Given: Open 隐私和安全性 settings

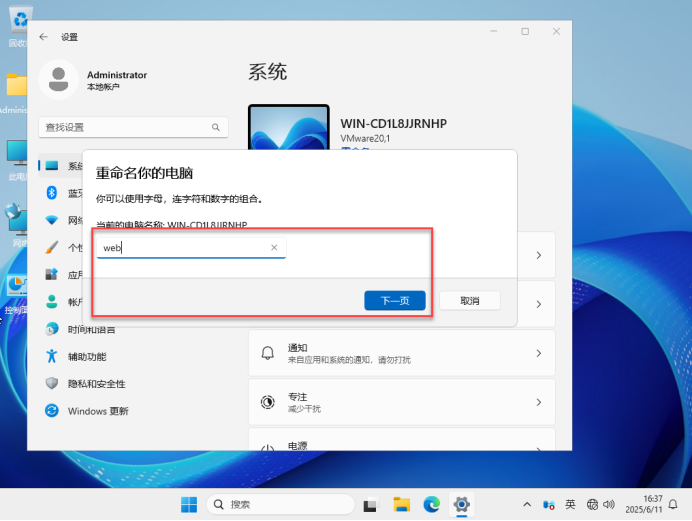Looking at the screenshot, I should click(x=96, y=383).
